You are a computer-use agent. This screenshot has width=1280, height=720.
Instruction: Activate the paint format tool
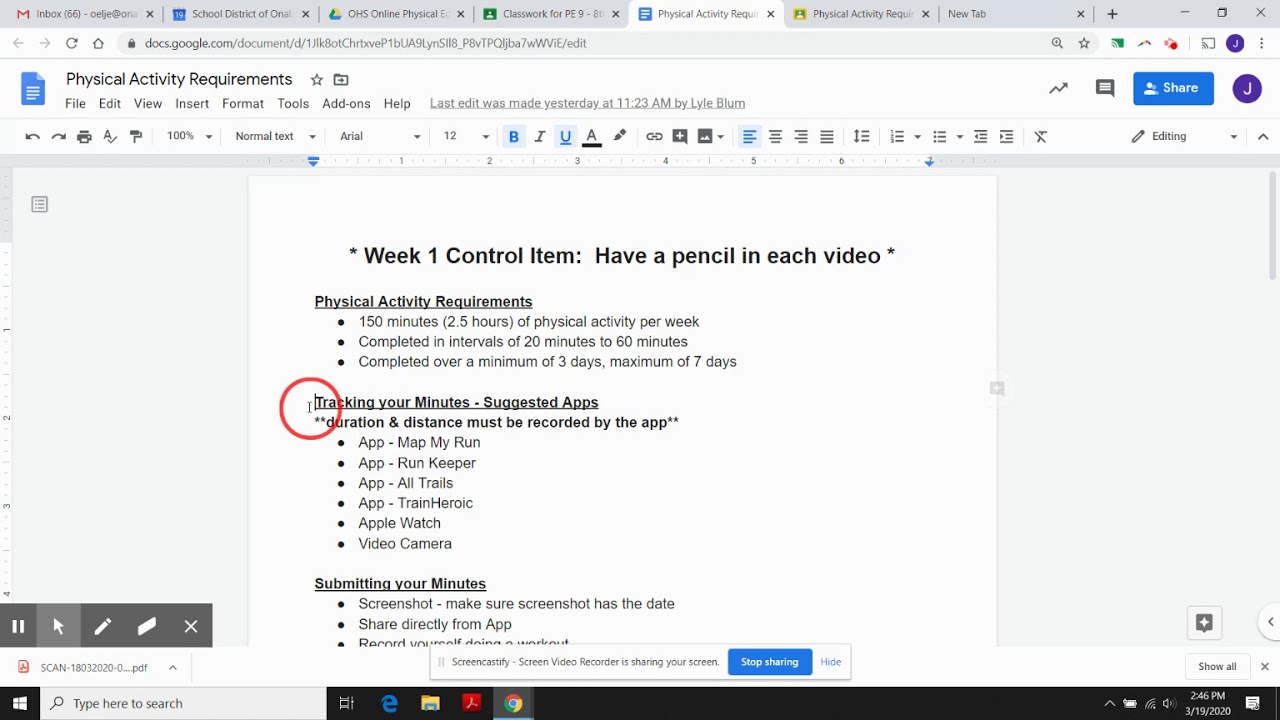pyautogui.click(x=136, y=136)
